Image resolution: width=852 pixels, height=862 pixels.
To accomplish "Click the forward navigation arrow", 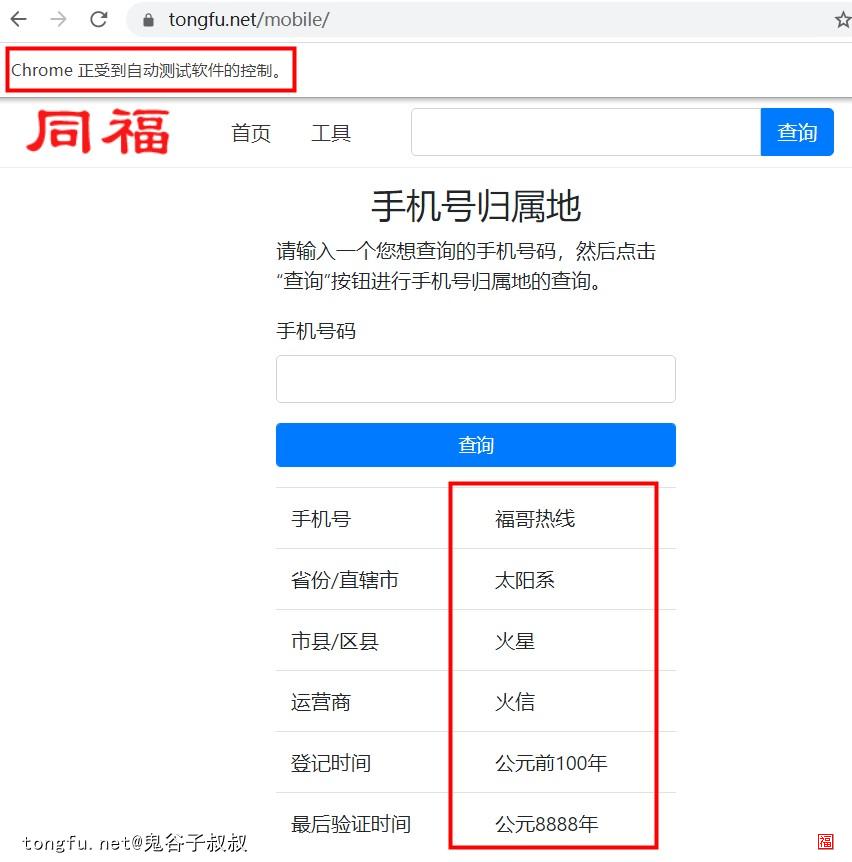I will pyautogui.click(x=58, y=18).
